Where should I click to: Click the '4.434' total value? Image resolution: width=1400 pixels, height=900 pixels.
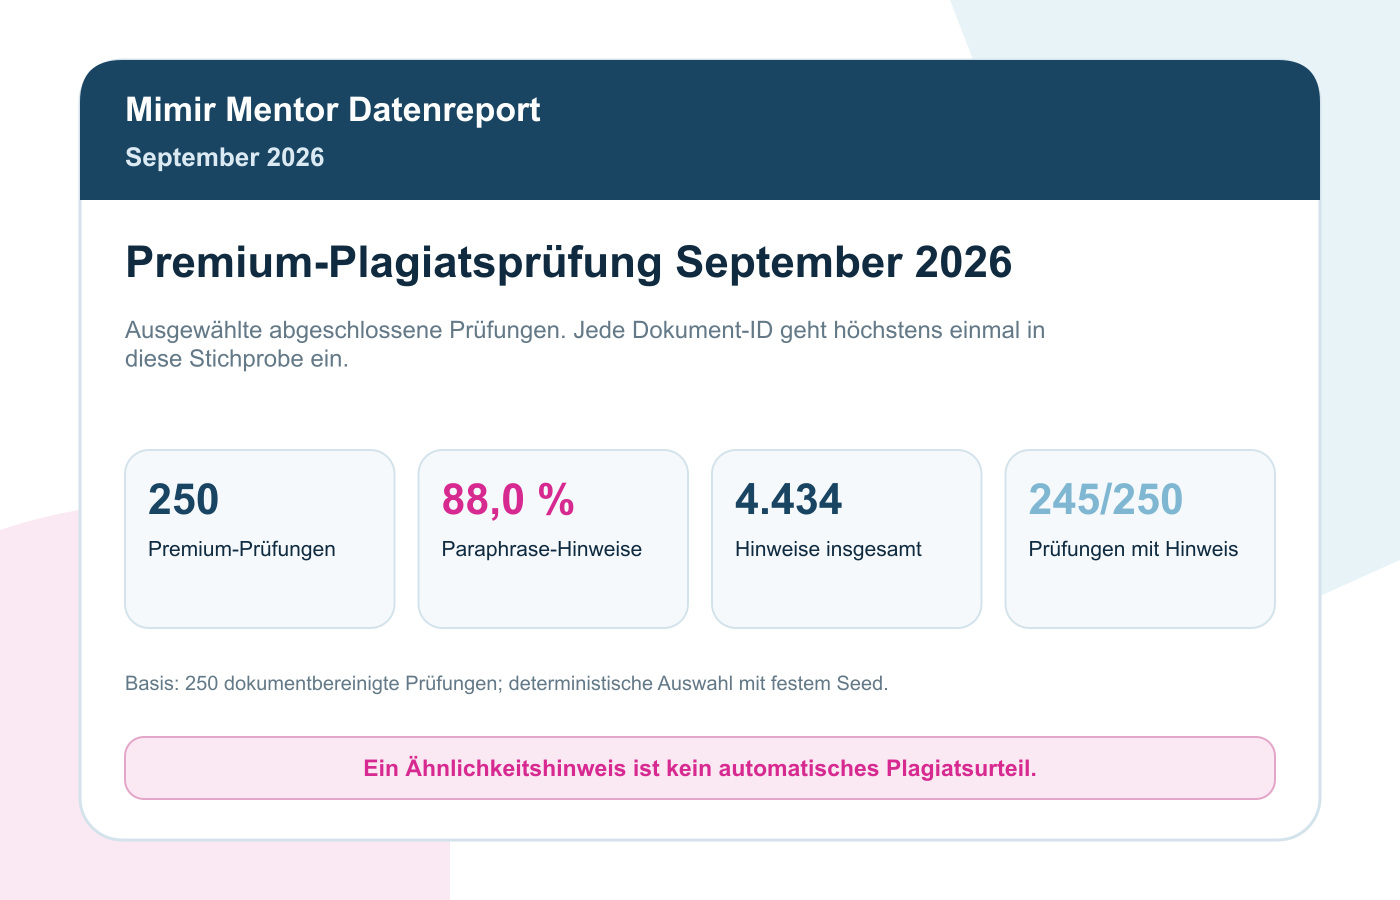(x=788, y=499)
